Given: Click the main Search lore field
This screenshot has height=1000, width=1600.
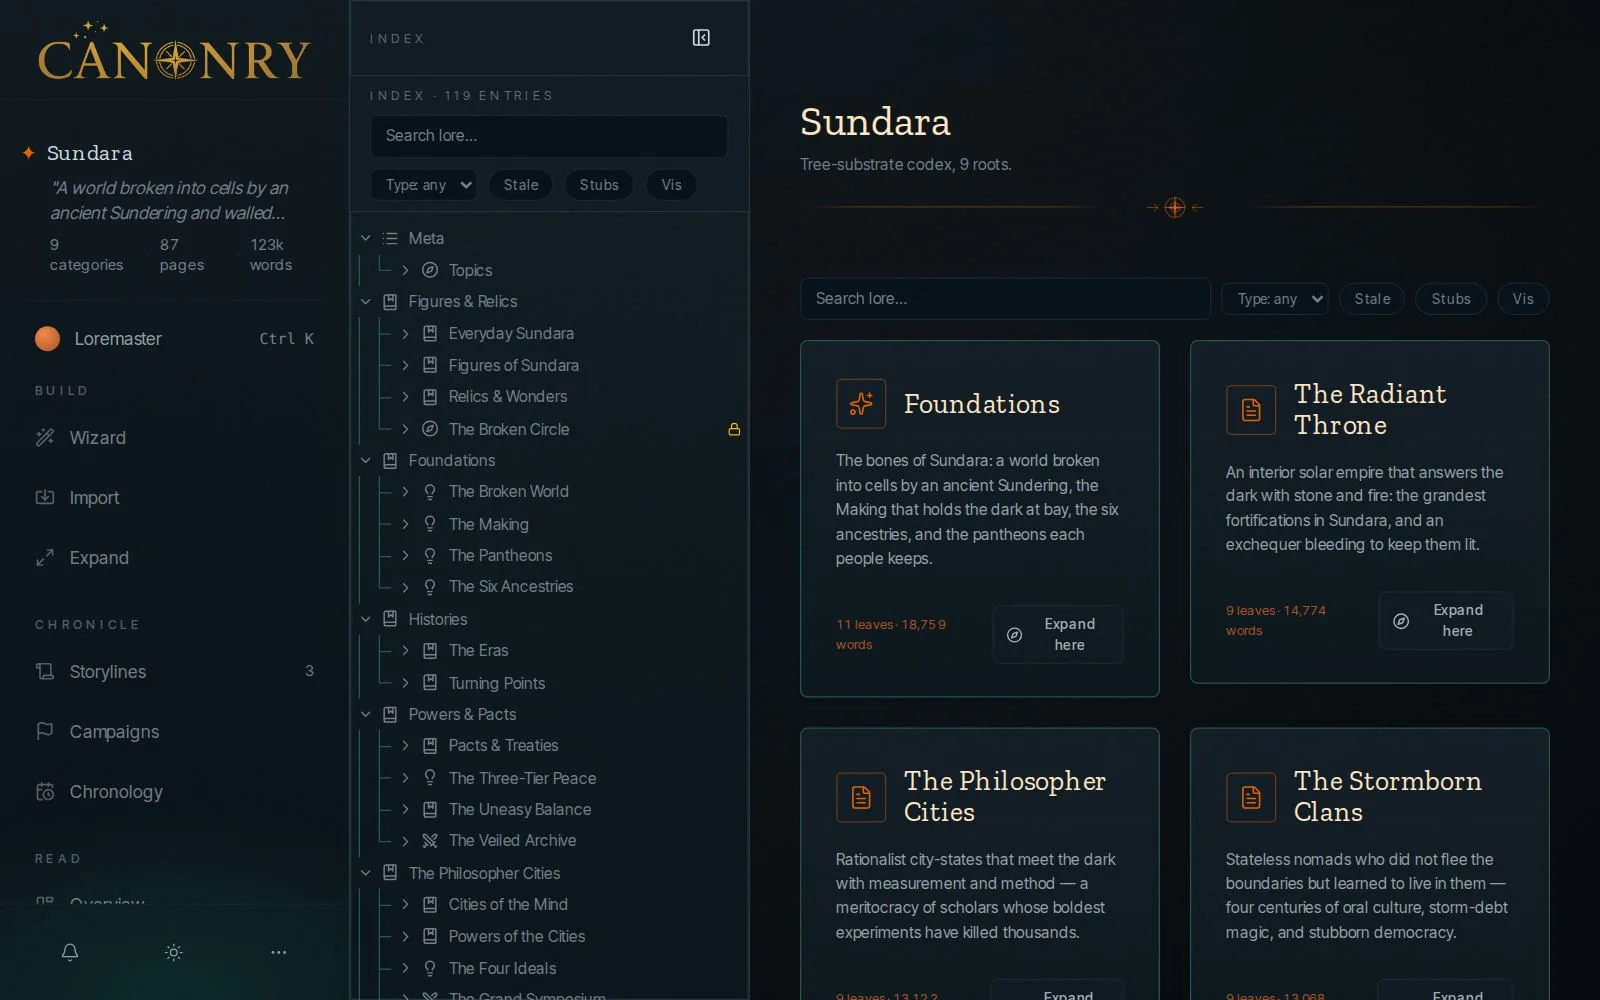Looking at the screenshot, I should coord(1005,299).
